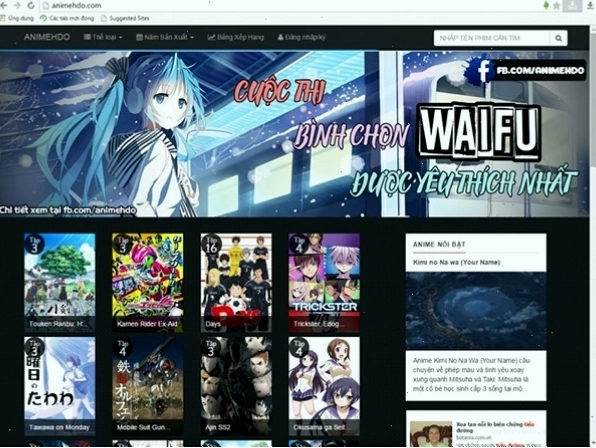Click the Tập 3 badge on Touken Ranbu
The height and width of the screenshot is (448, 596).
coord(34,244)
